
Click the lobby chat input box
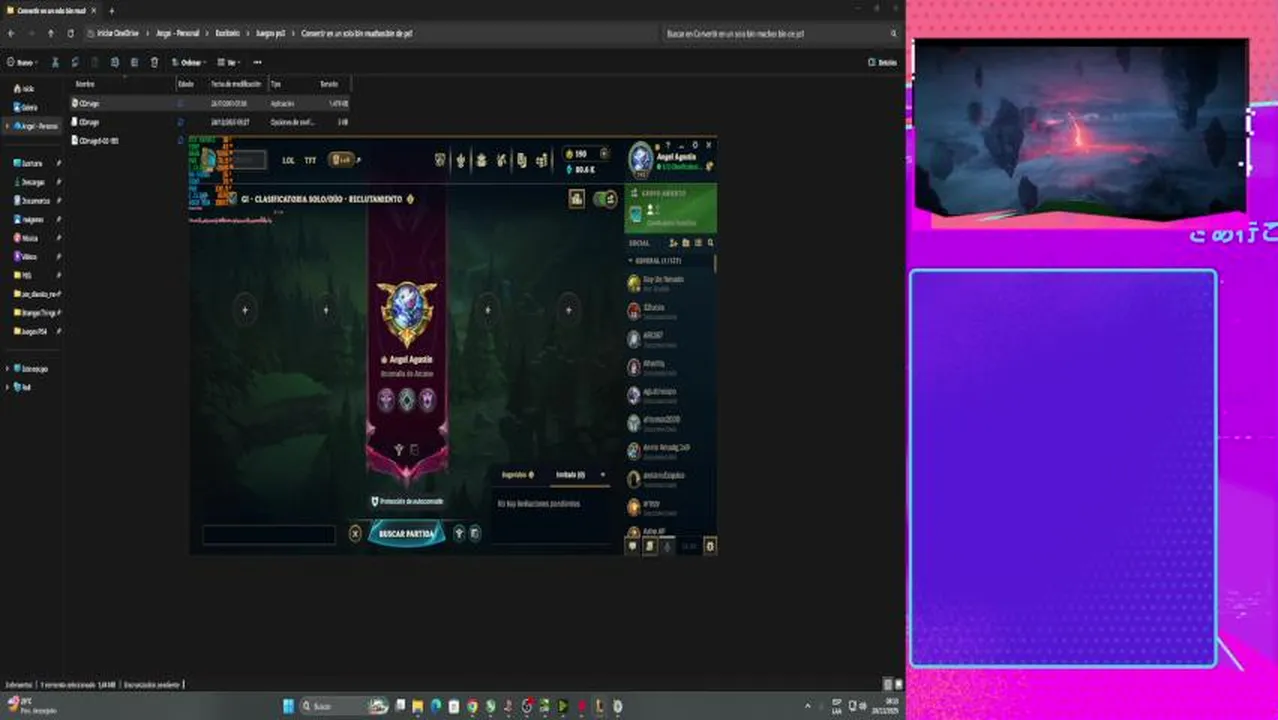pyautogui.click(x=269, y=535)
